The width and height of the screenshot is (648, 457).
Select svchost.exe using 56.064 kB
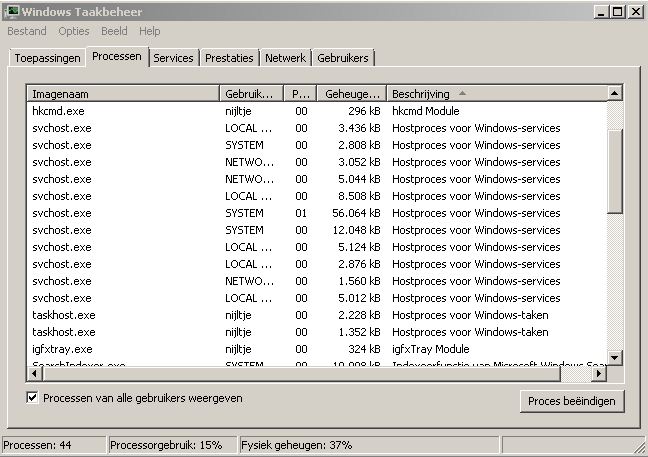pyautogui.click(x=317, y=213)
